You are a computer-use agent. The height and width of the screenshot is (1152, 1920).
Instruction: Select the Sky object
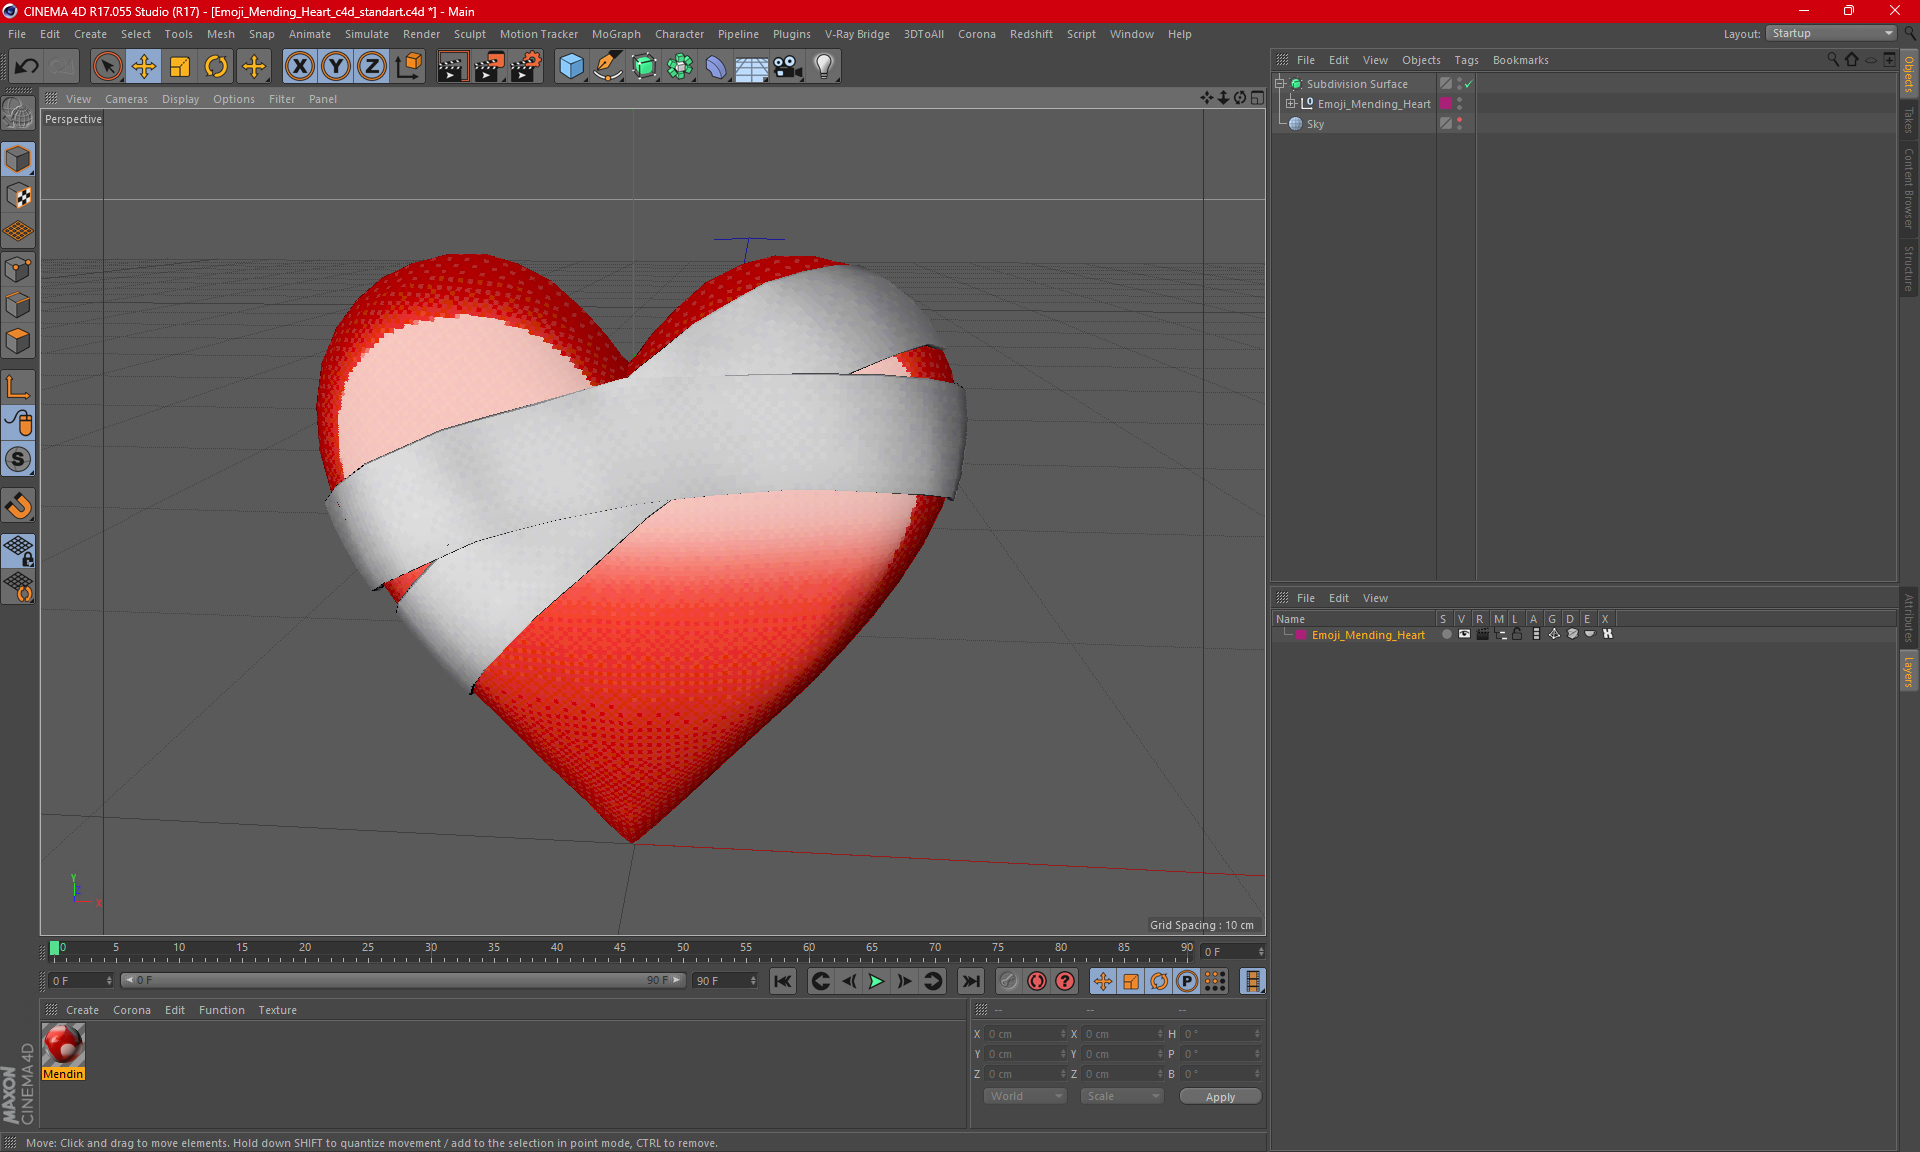(x=1315, y=124)
